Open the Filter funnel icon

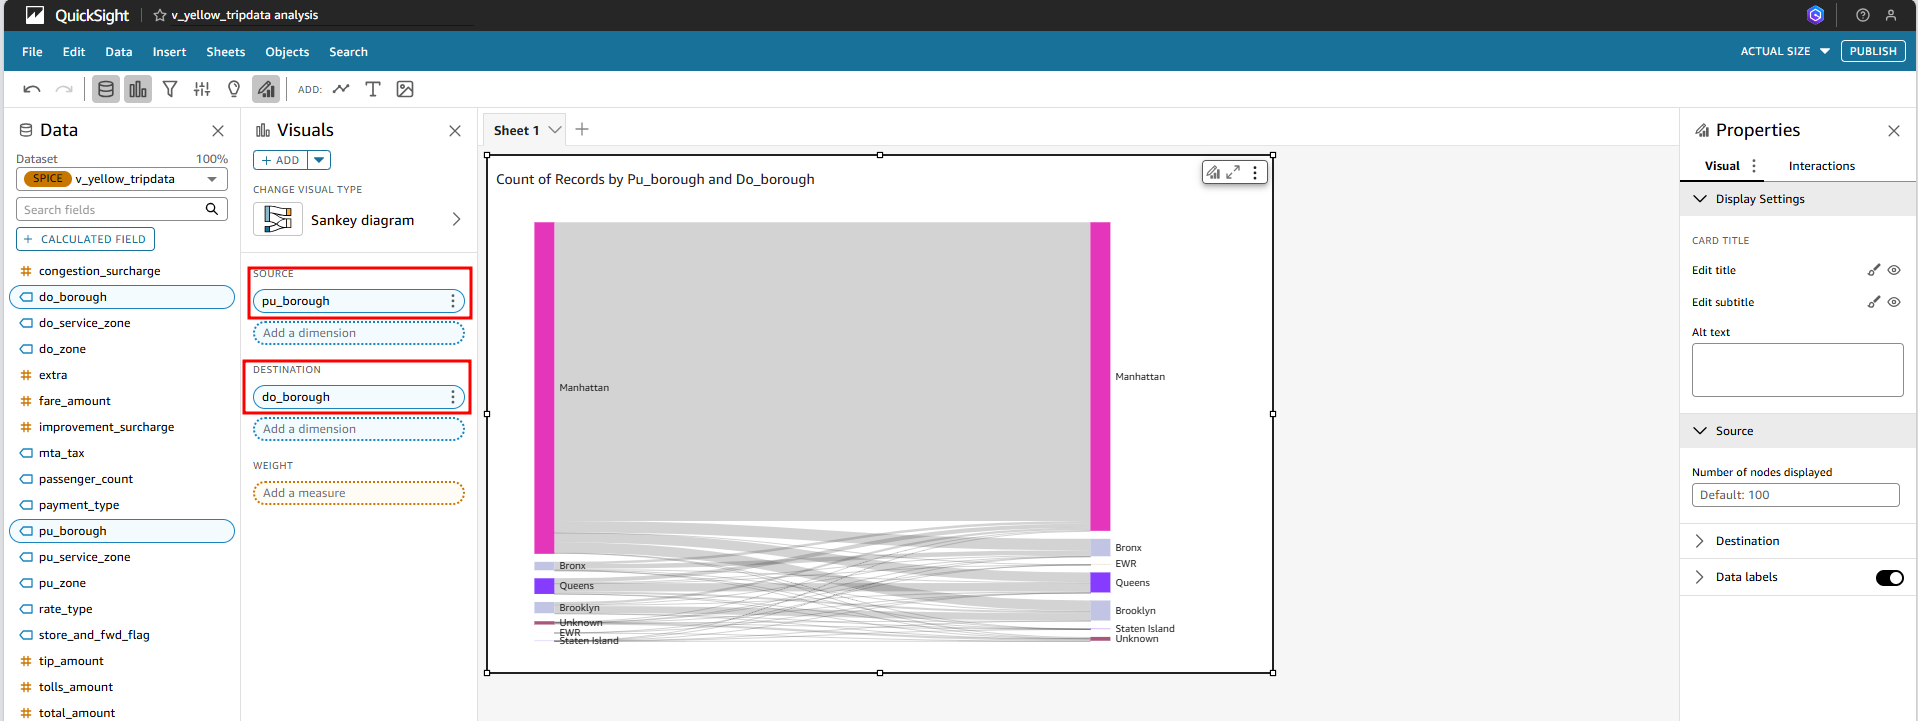170,89
